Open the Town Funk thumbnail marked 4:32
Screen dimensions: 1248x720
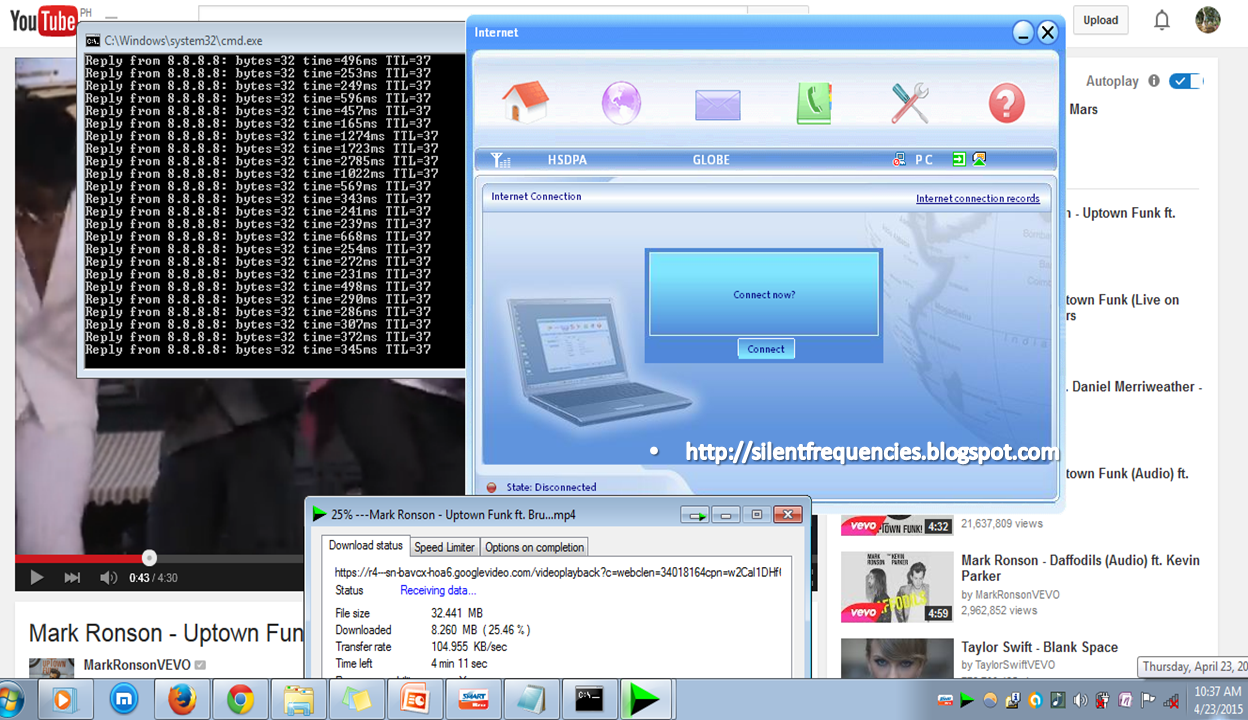pyautogui.click(x=897, y=526)
